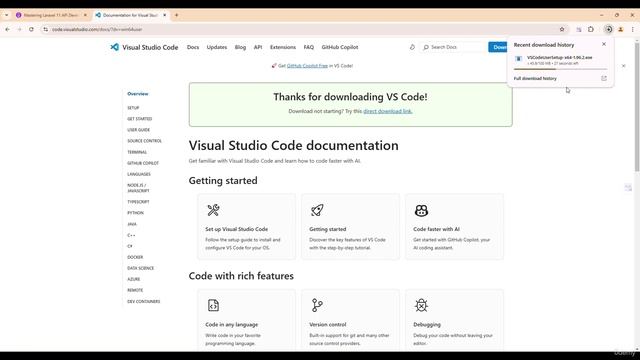
Task: Open the GitHub Copilot nav item
Action: pos(340,47)
